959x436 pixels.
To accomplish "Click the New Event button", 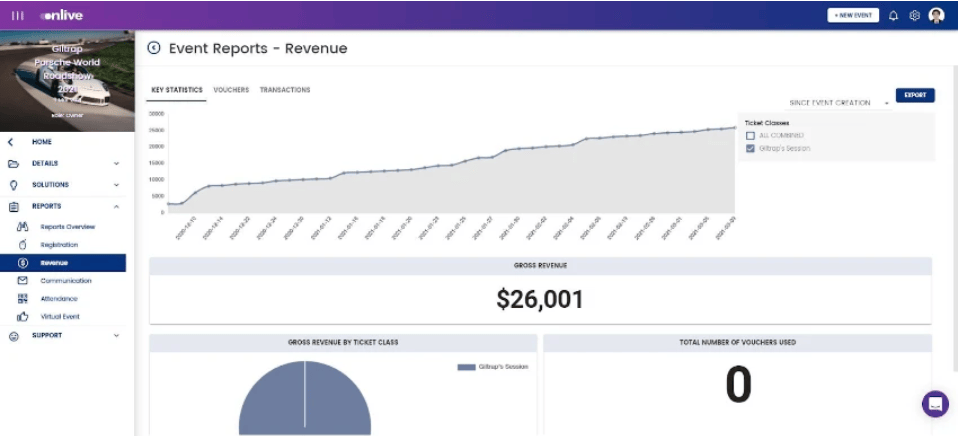I will click(x=852, y=16).
